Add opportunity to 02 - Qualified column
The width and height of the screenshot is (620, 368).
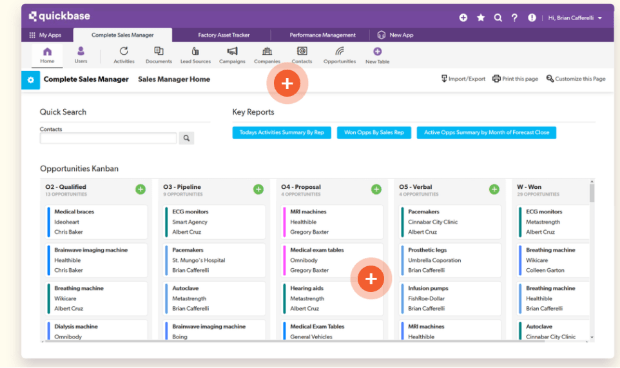(140, 189)
